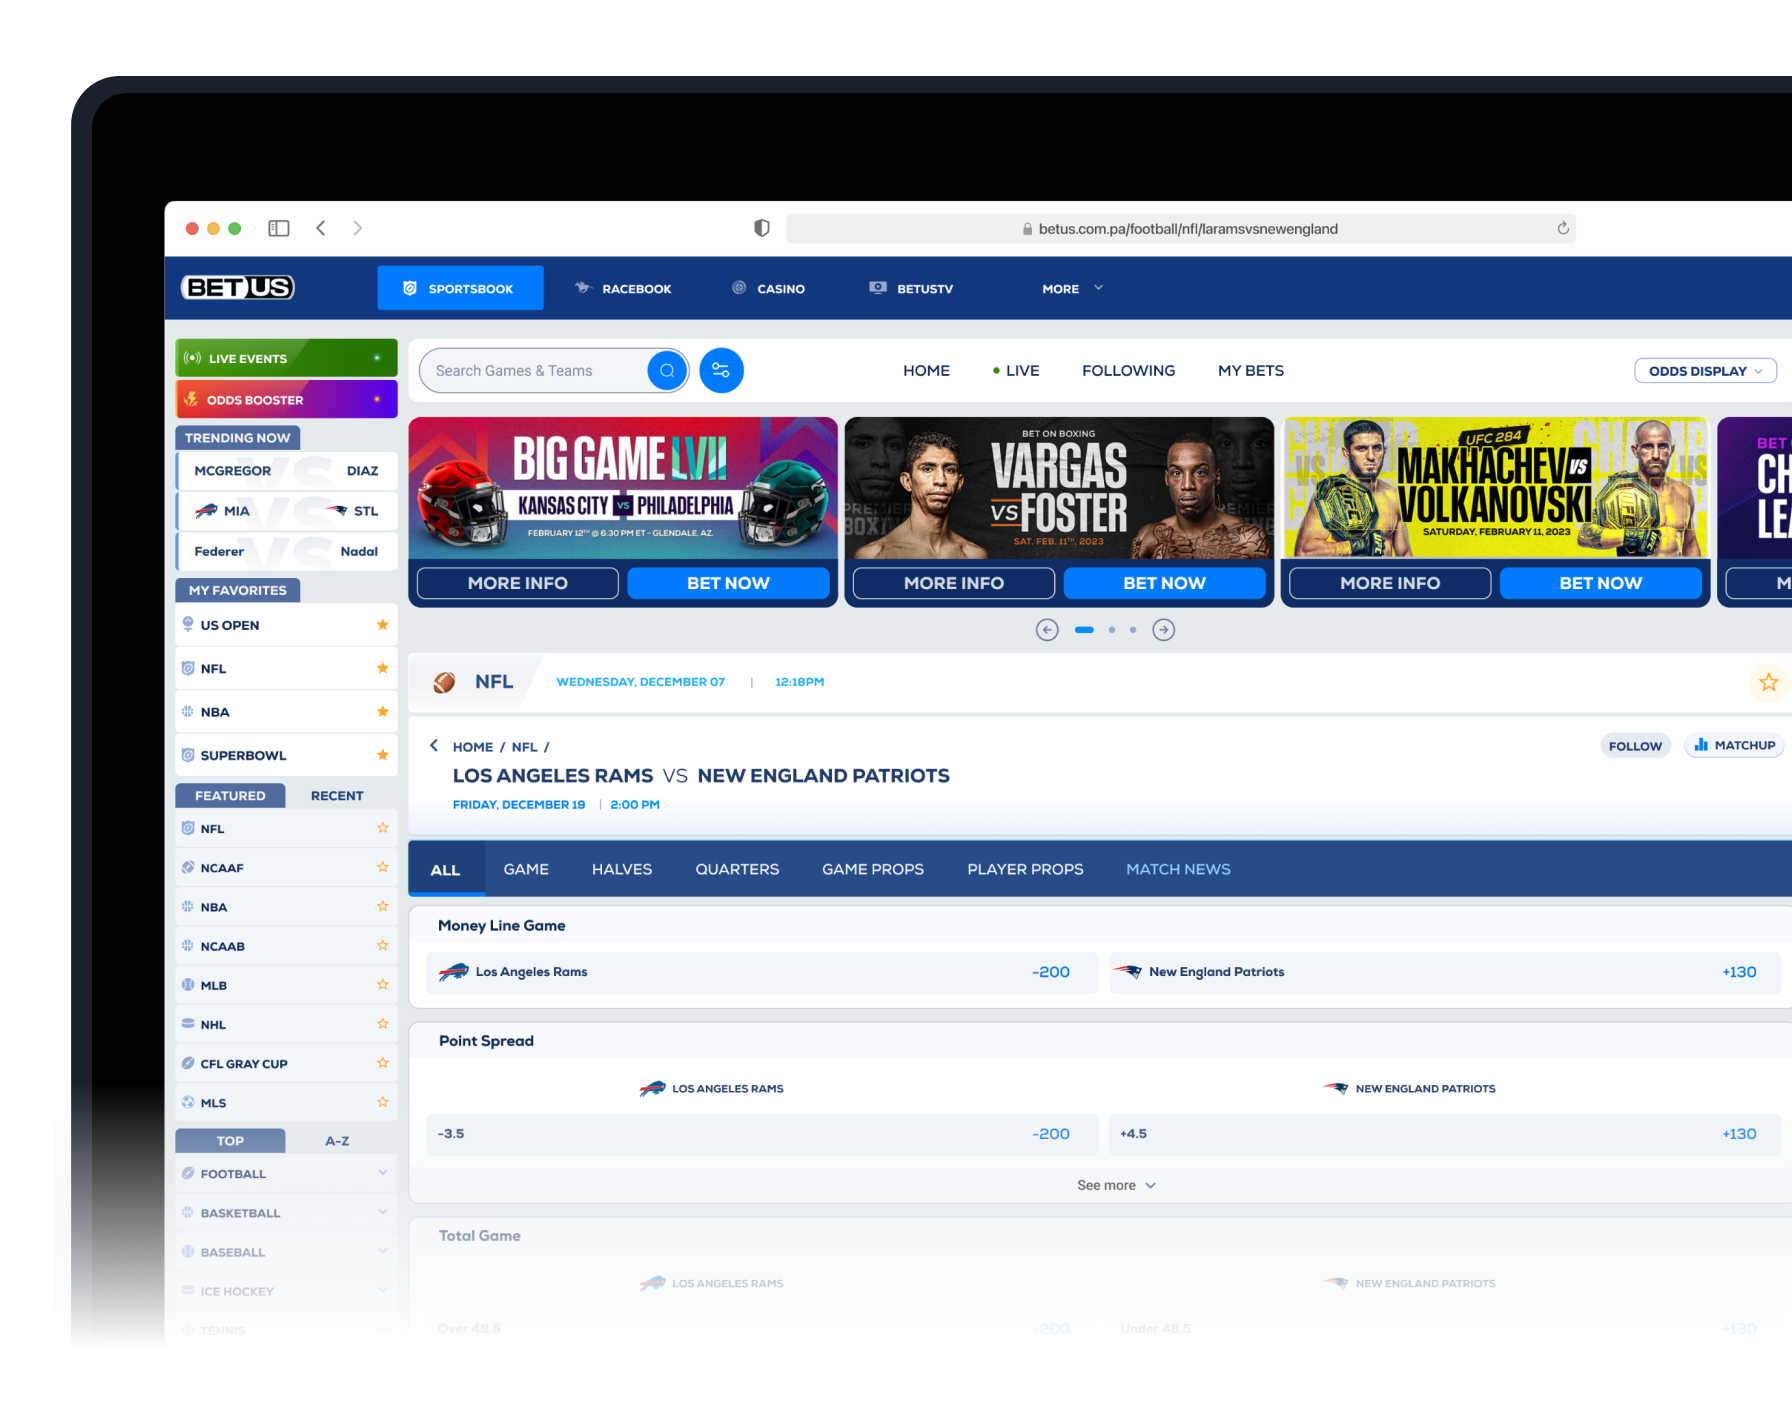Favorite the NFL event with star icon

click(x=1768, y=682)
